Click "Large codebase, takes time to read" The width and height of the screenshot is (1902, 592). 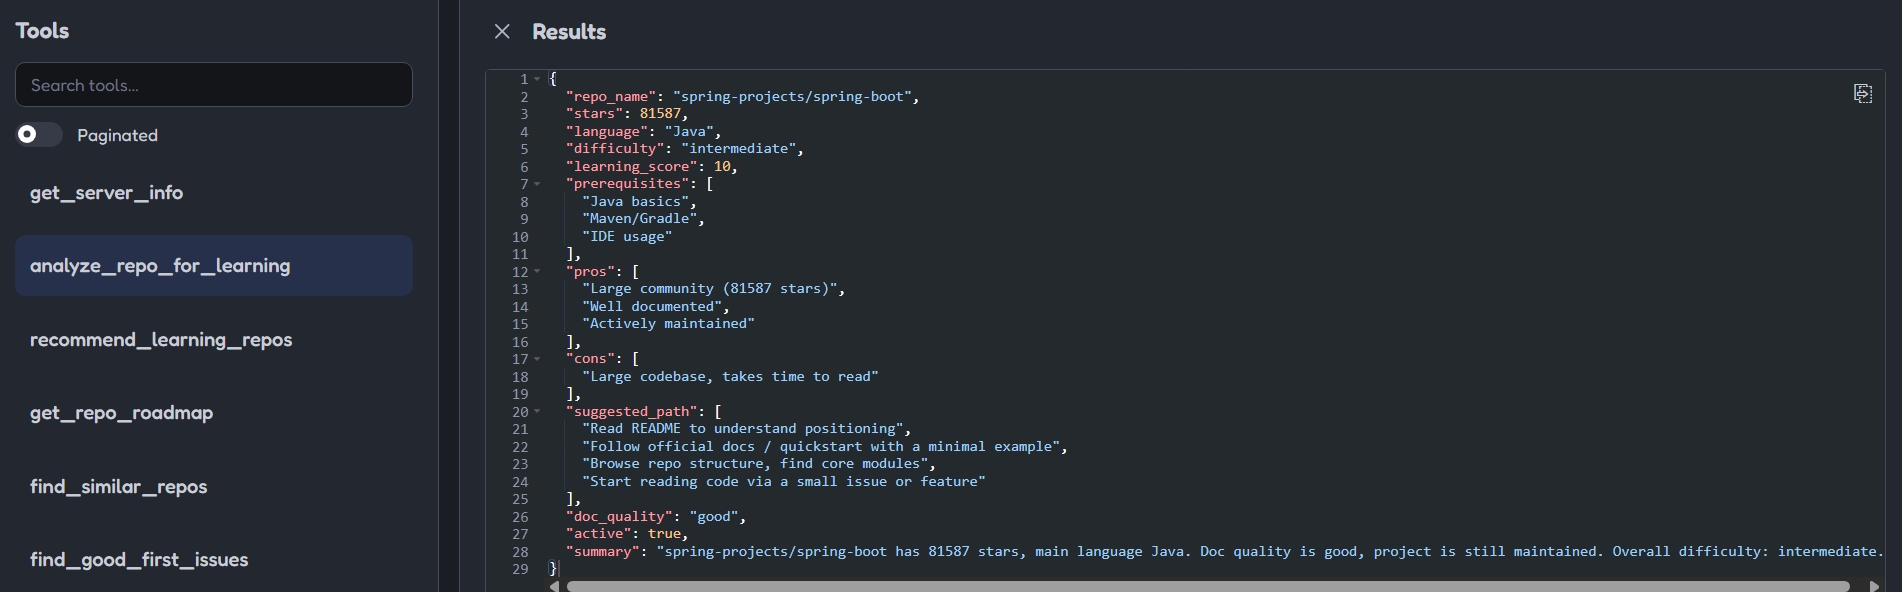(x=730, y=377)
